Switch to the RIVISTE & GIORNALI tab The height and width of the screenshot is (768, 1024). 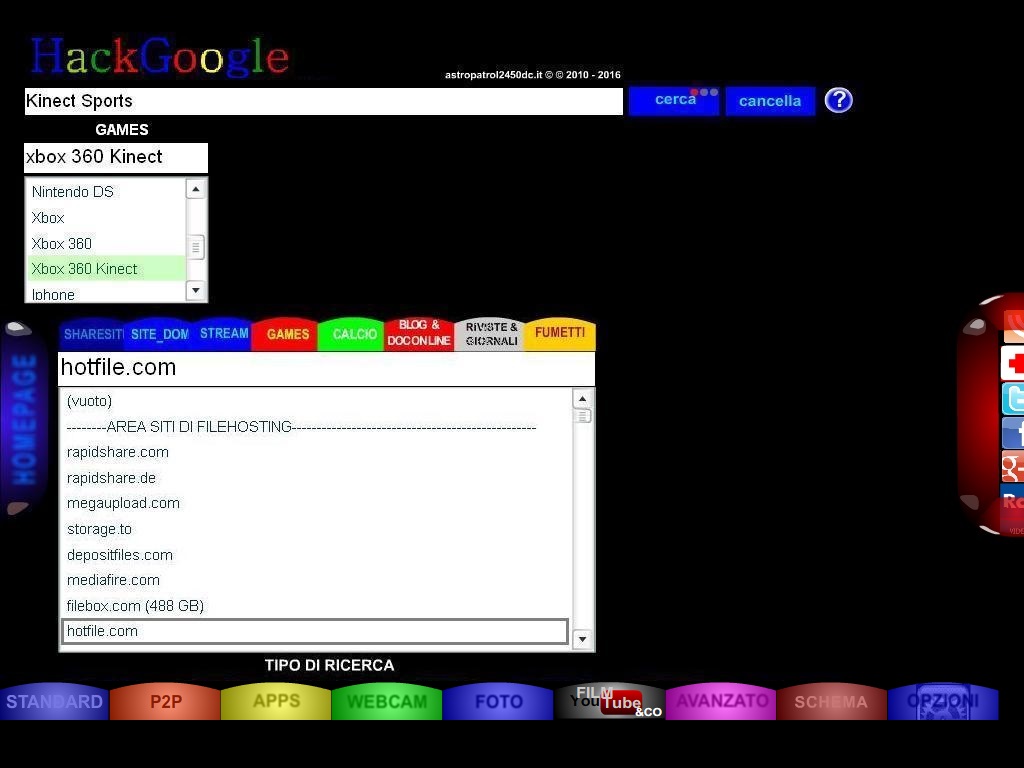[x=491, y=334]
